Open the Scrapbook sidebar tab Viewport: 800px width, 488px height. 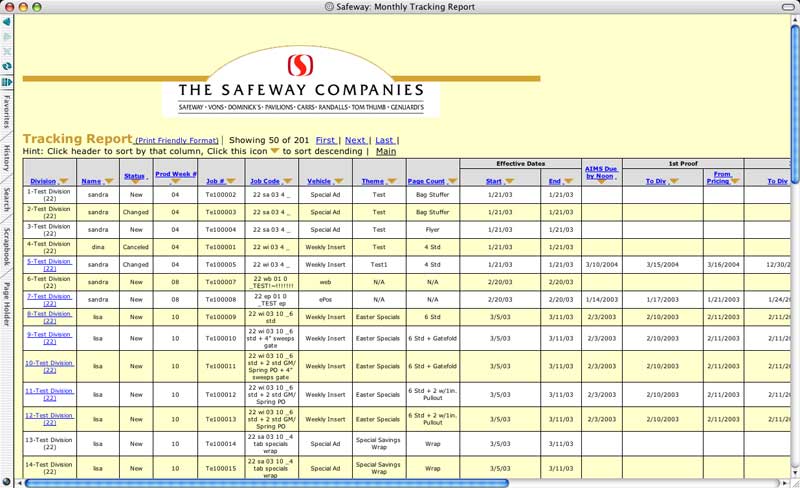7,246
